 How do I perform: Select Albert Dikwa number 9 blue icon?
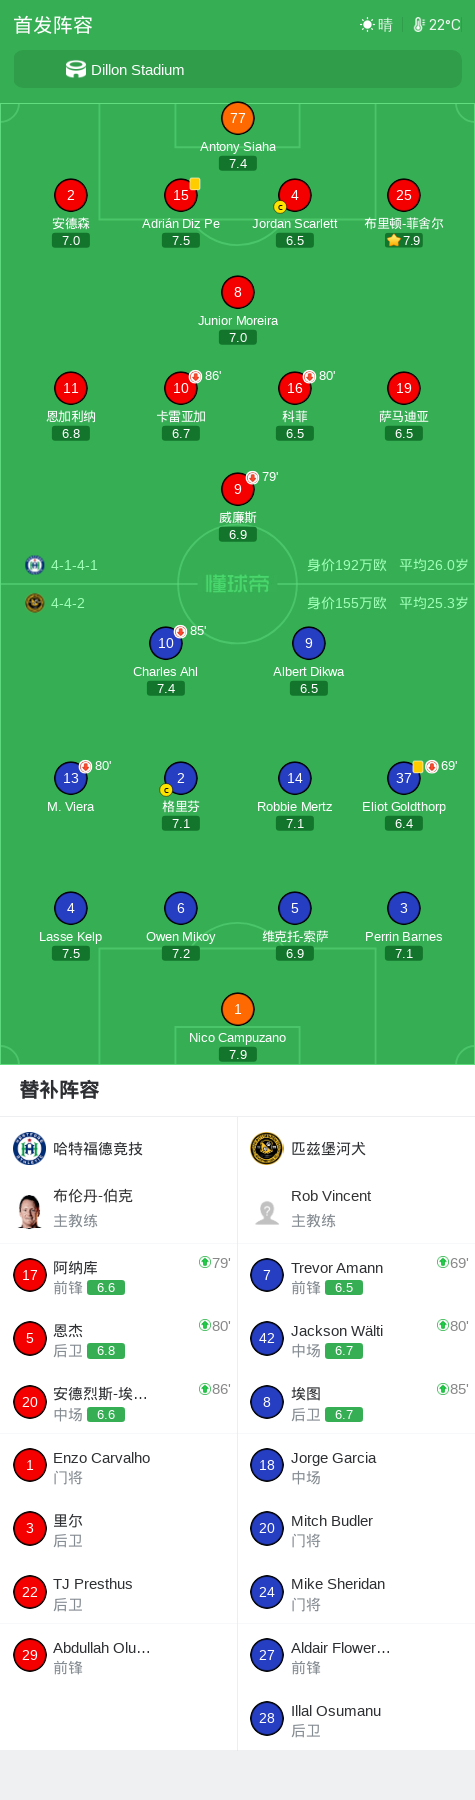click(x=308, y=643)
